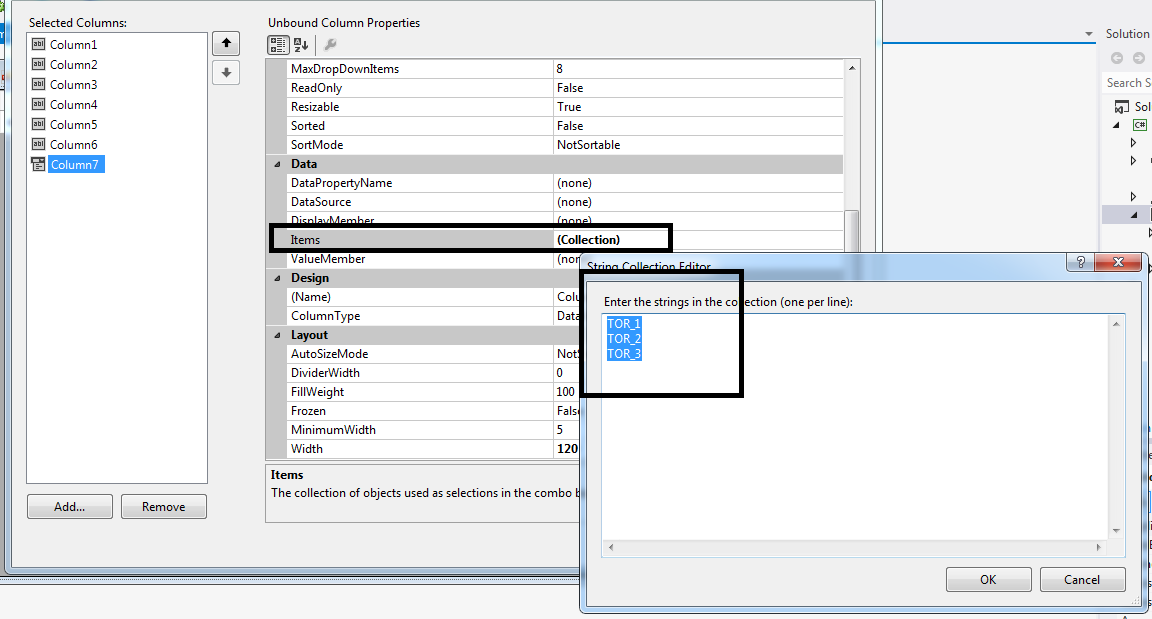The width and height of the screenshot is (1152, 619).
Task: Click the Resizable value True
Action: pos(569,106)
